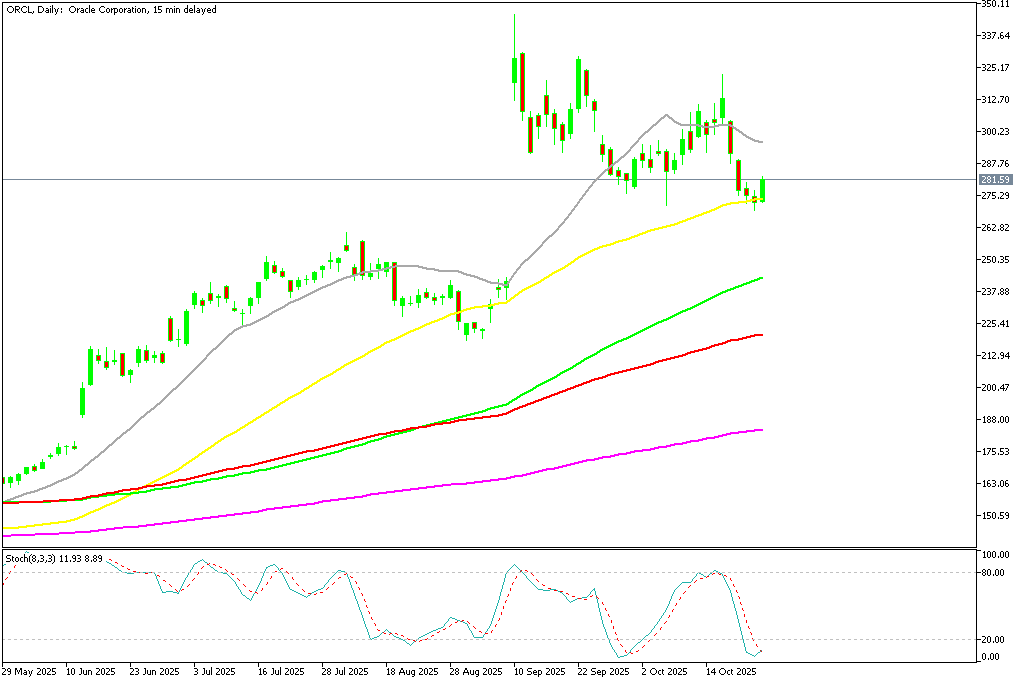Click the 80.00 stochastic level label

click(x=995, y=573)
